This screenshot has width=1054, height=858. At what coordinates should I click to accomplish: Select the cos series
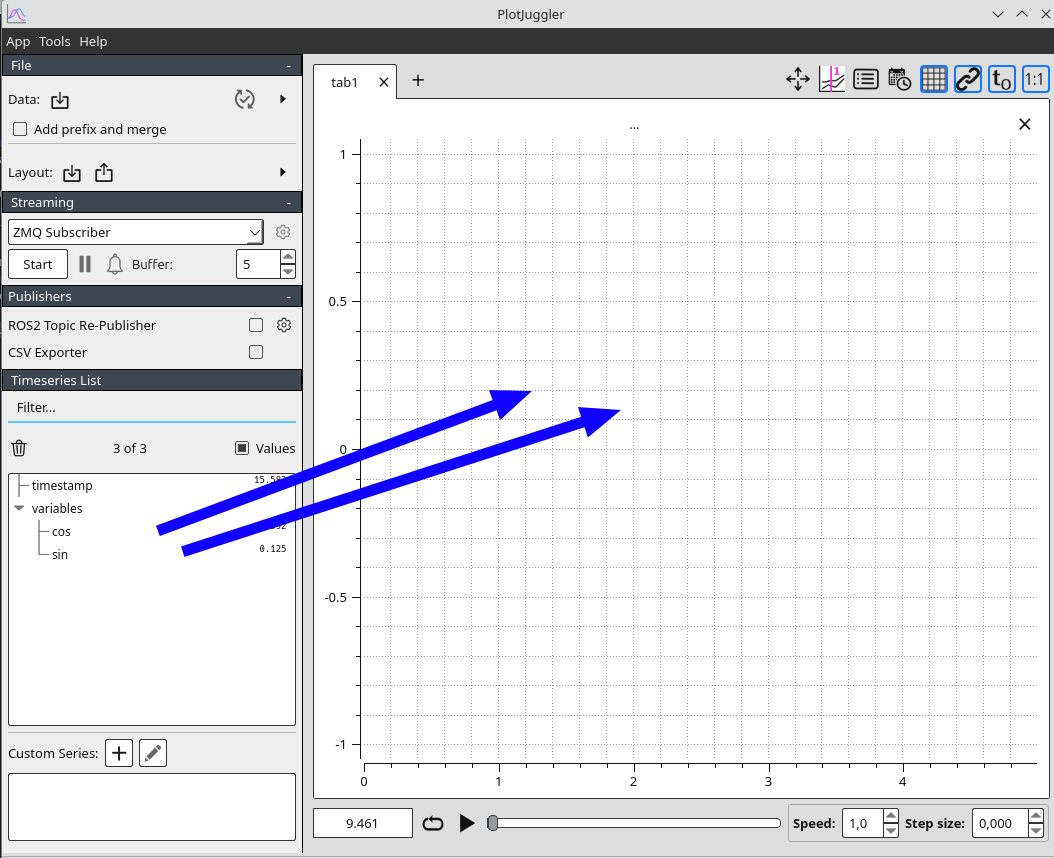tap(61, 532)
